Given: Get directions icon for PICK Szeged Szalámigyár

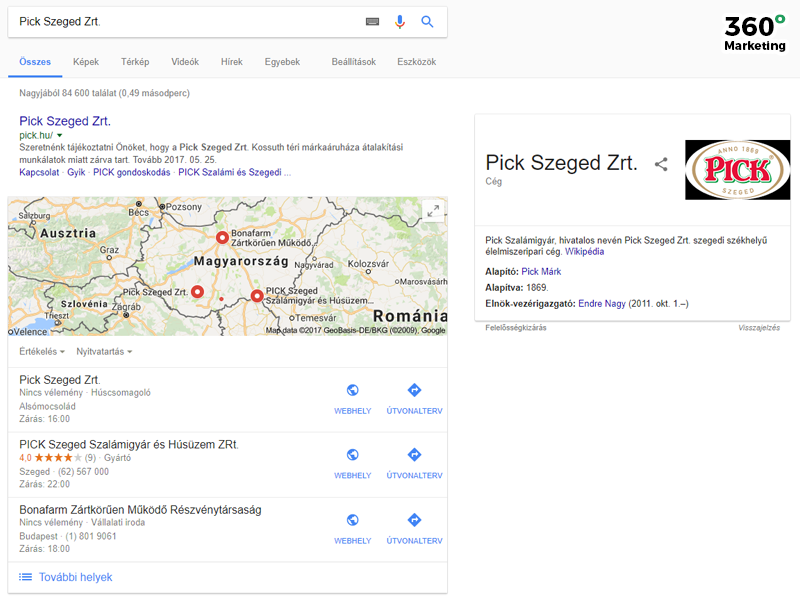Looking at the screenshot, I should point(414,454).
